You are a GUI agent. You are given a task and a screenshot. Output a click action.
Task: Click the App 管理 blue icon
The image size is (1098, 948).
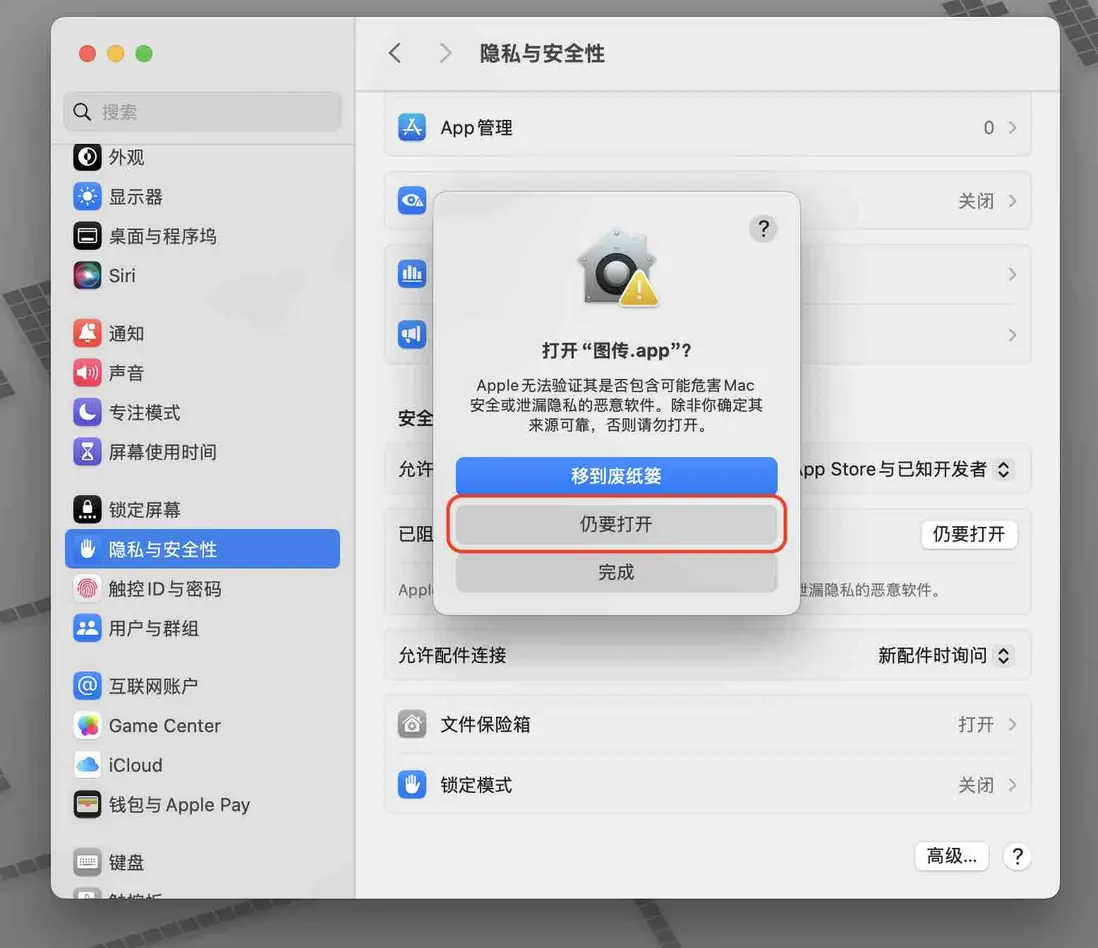coord(413,127)
